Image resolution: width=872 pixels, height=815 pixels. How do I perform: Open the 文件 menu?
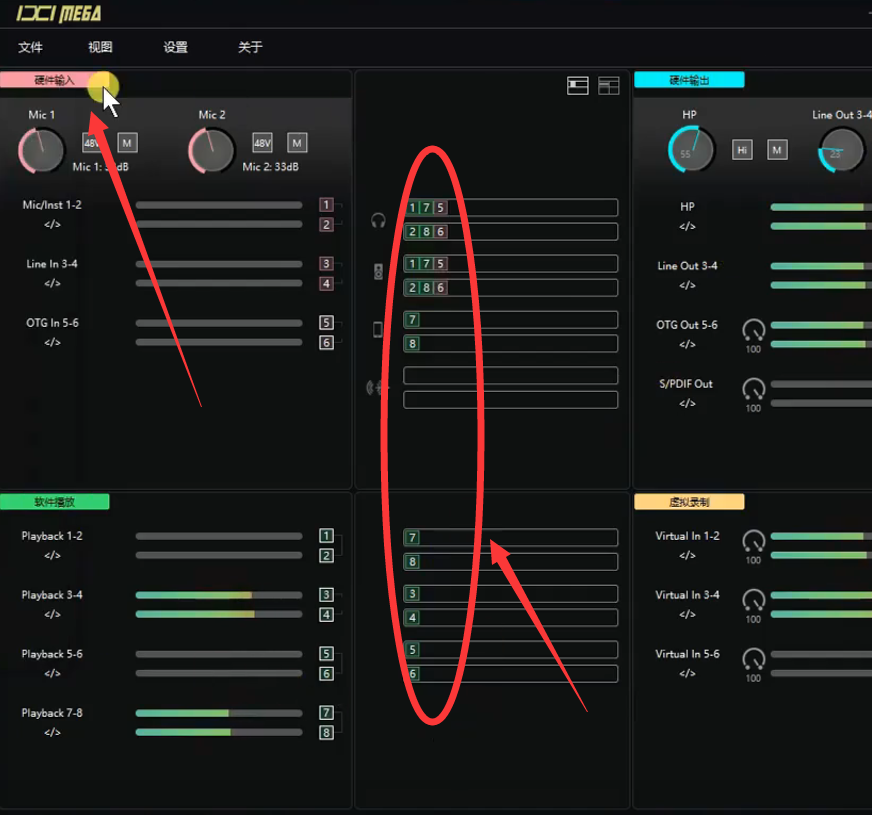tap(30, 47)
